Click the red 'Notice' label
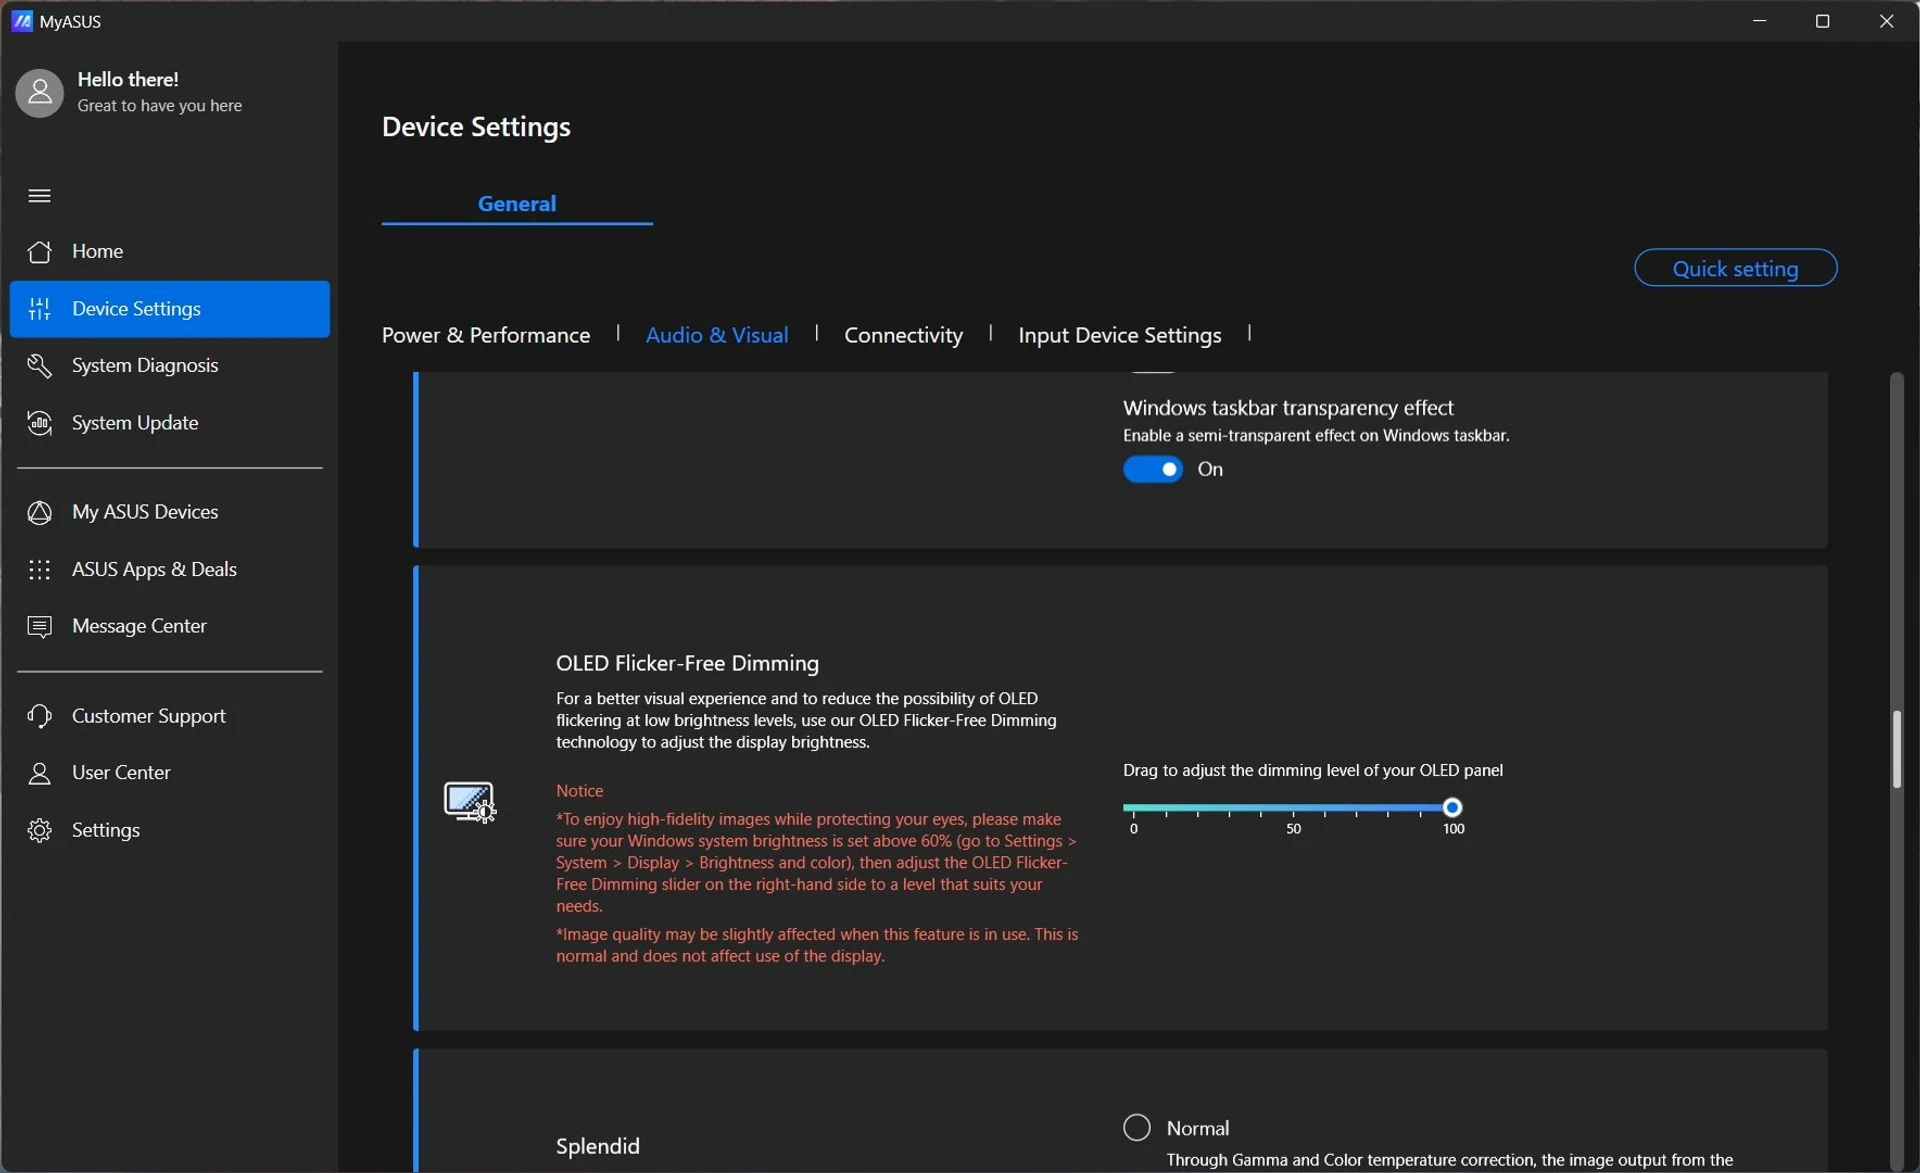Image resolution: width=1920 pixels, height=1173 pixels. click(580, 791)
